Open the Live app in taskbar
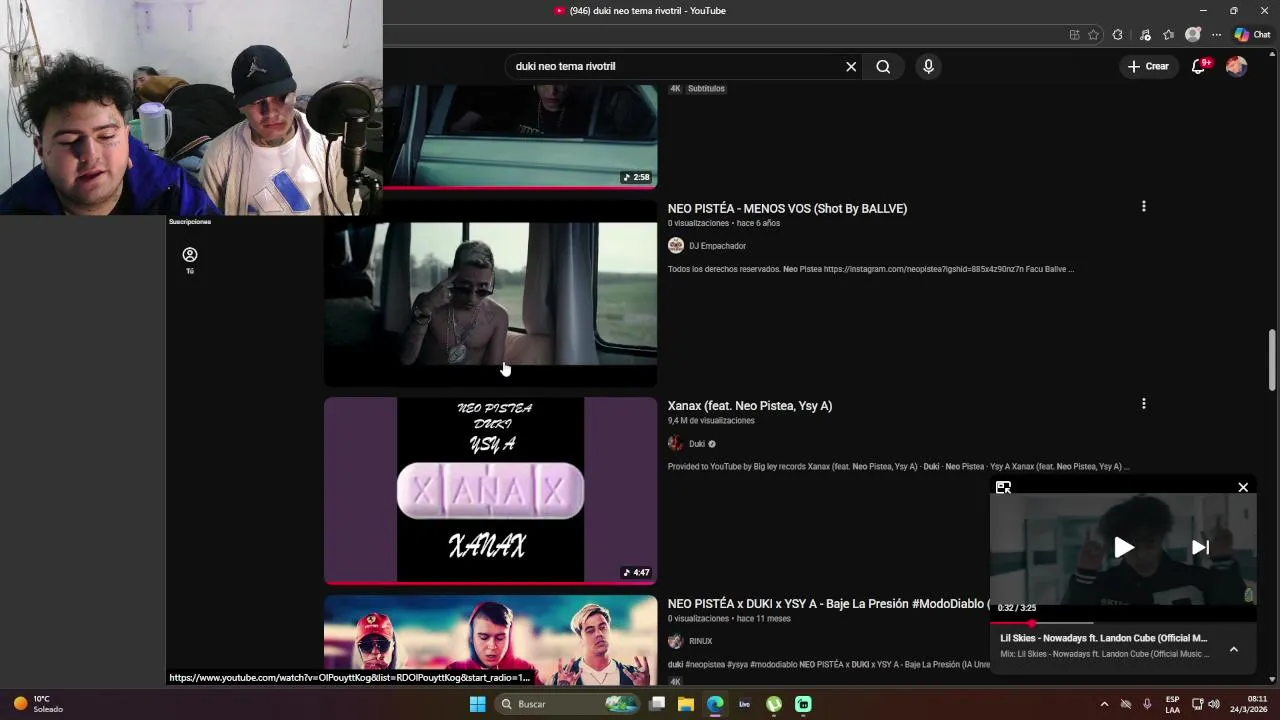This screenshot has width=1280, height=720. click(x=744, y=704)
